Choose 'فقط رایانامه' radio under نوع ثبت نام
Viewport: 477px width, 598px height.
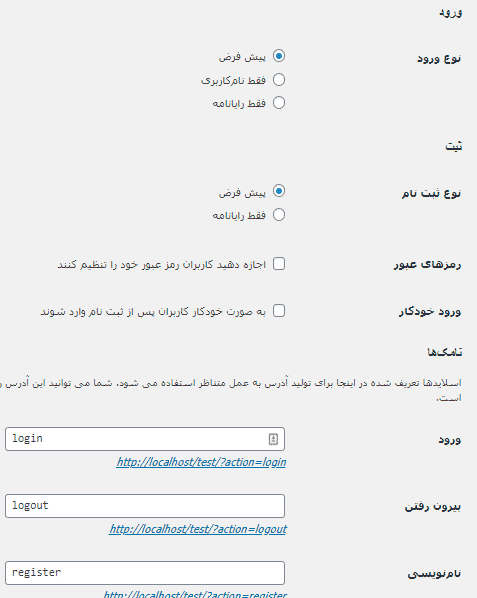279,215
